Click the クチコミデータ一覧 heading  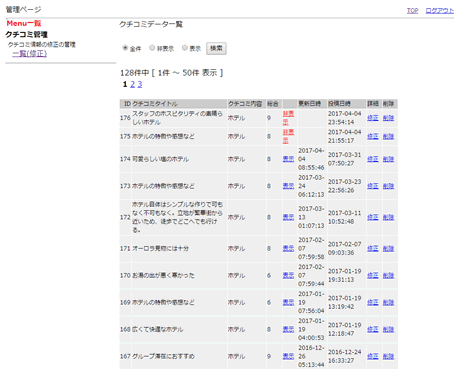[x=151, y=24]
